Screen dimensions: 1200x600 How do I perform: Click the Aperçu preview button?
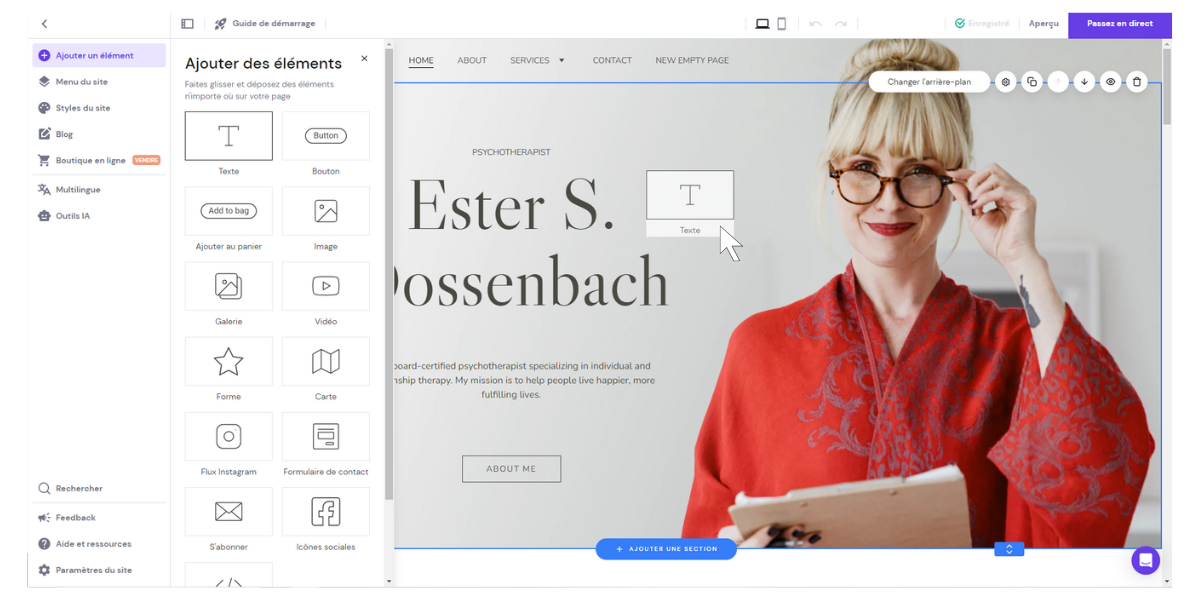[1044, 24]
